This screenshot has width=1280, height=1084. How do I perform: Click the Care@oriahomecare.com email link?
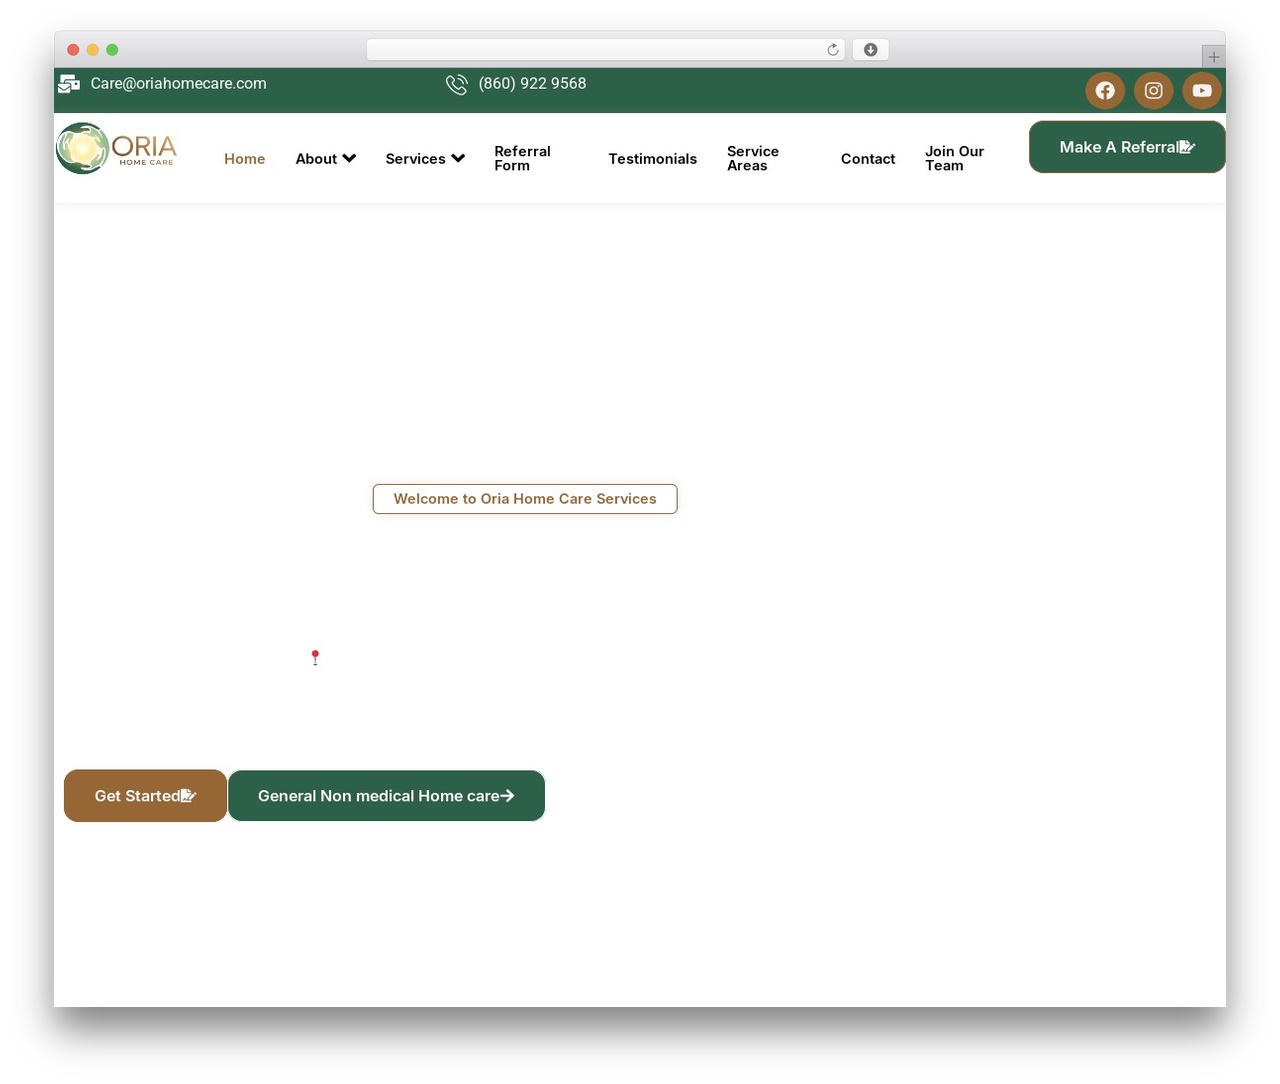(x=179, y=84)
